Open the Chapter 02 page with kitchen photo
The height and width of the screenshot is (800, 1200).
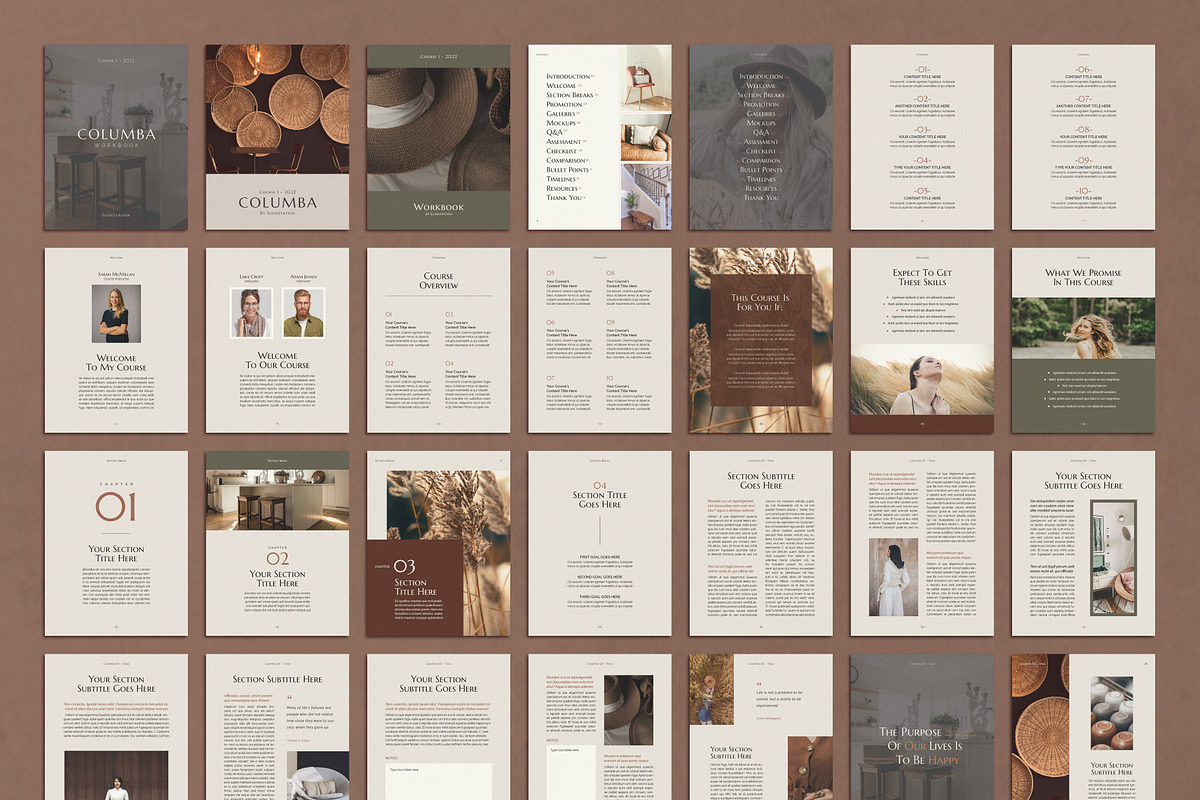[277, 543]
